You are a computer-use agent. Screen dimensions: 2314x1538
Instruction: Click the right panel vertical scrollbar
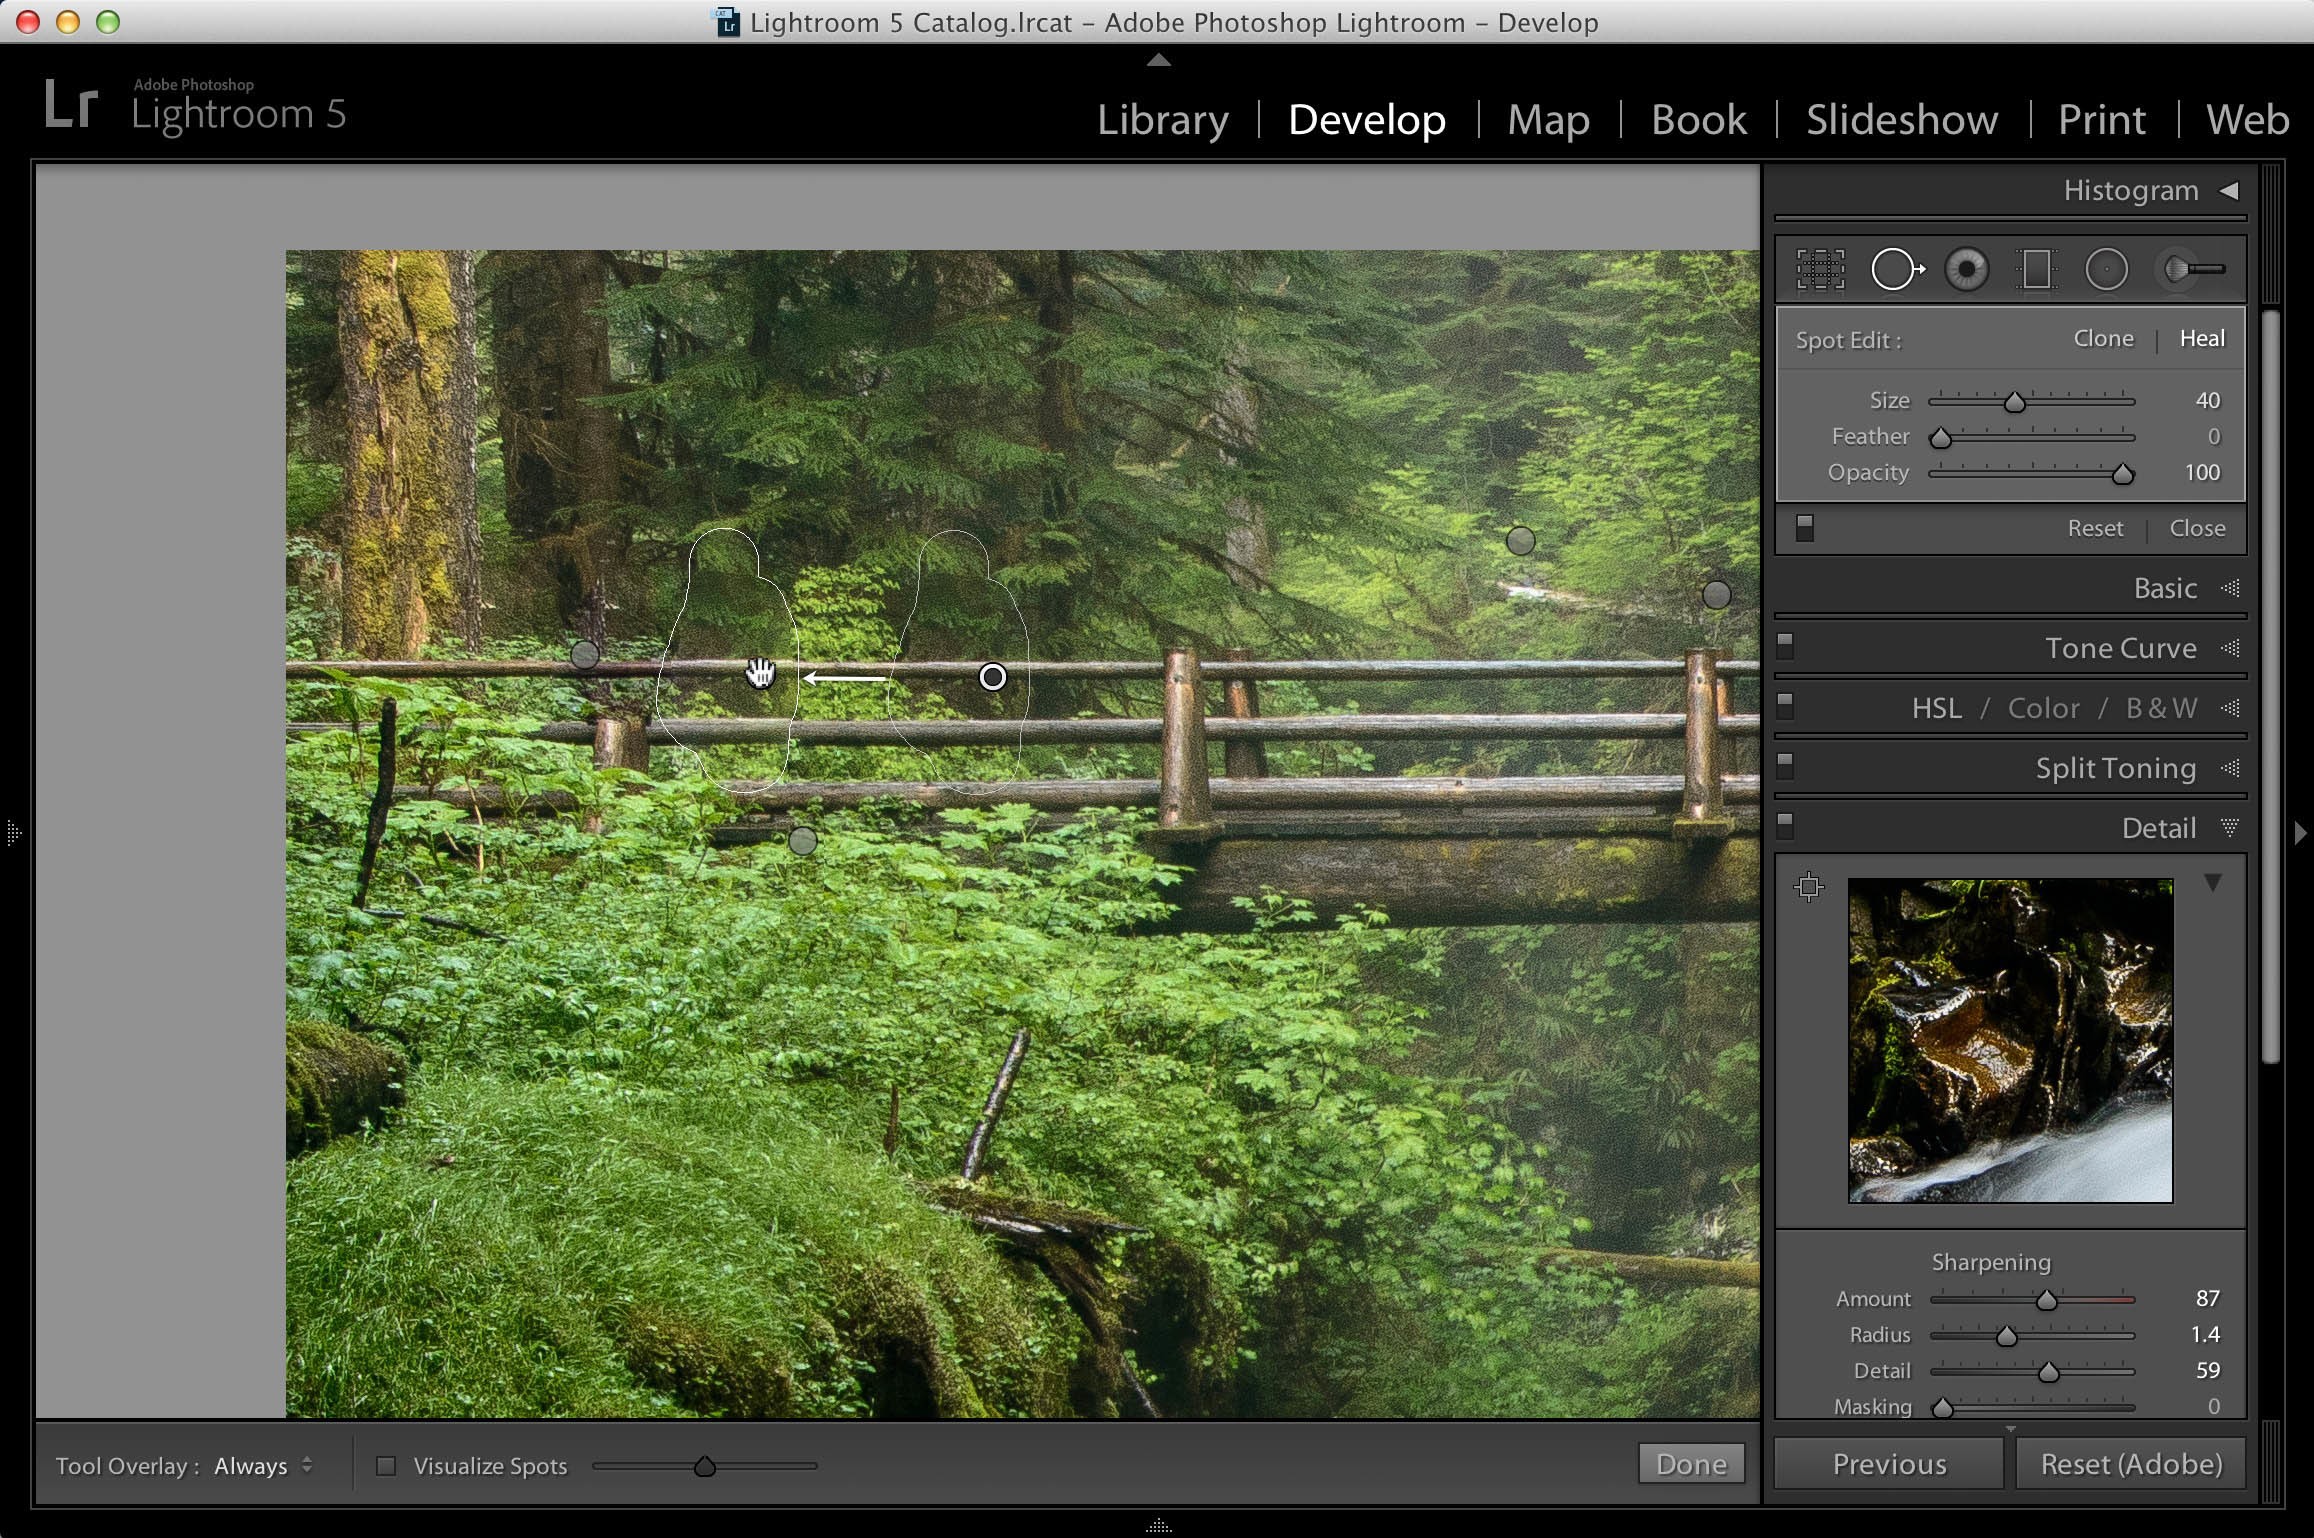(2270, 686)
